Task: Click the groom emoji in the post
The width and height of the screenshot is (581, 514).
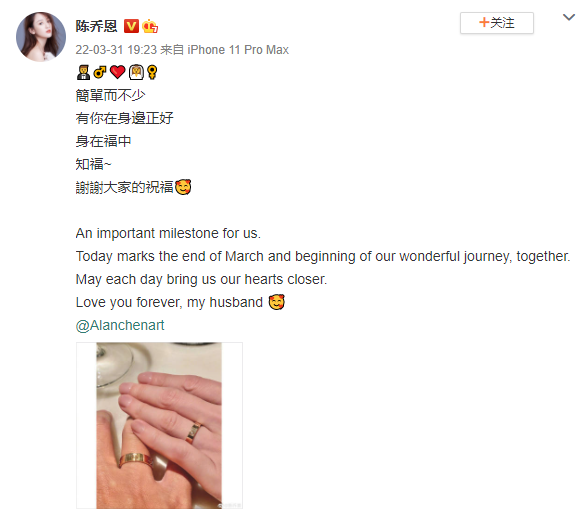Action: [83, 72]
